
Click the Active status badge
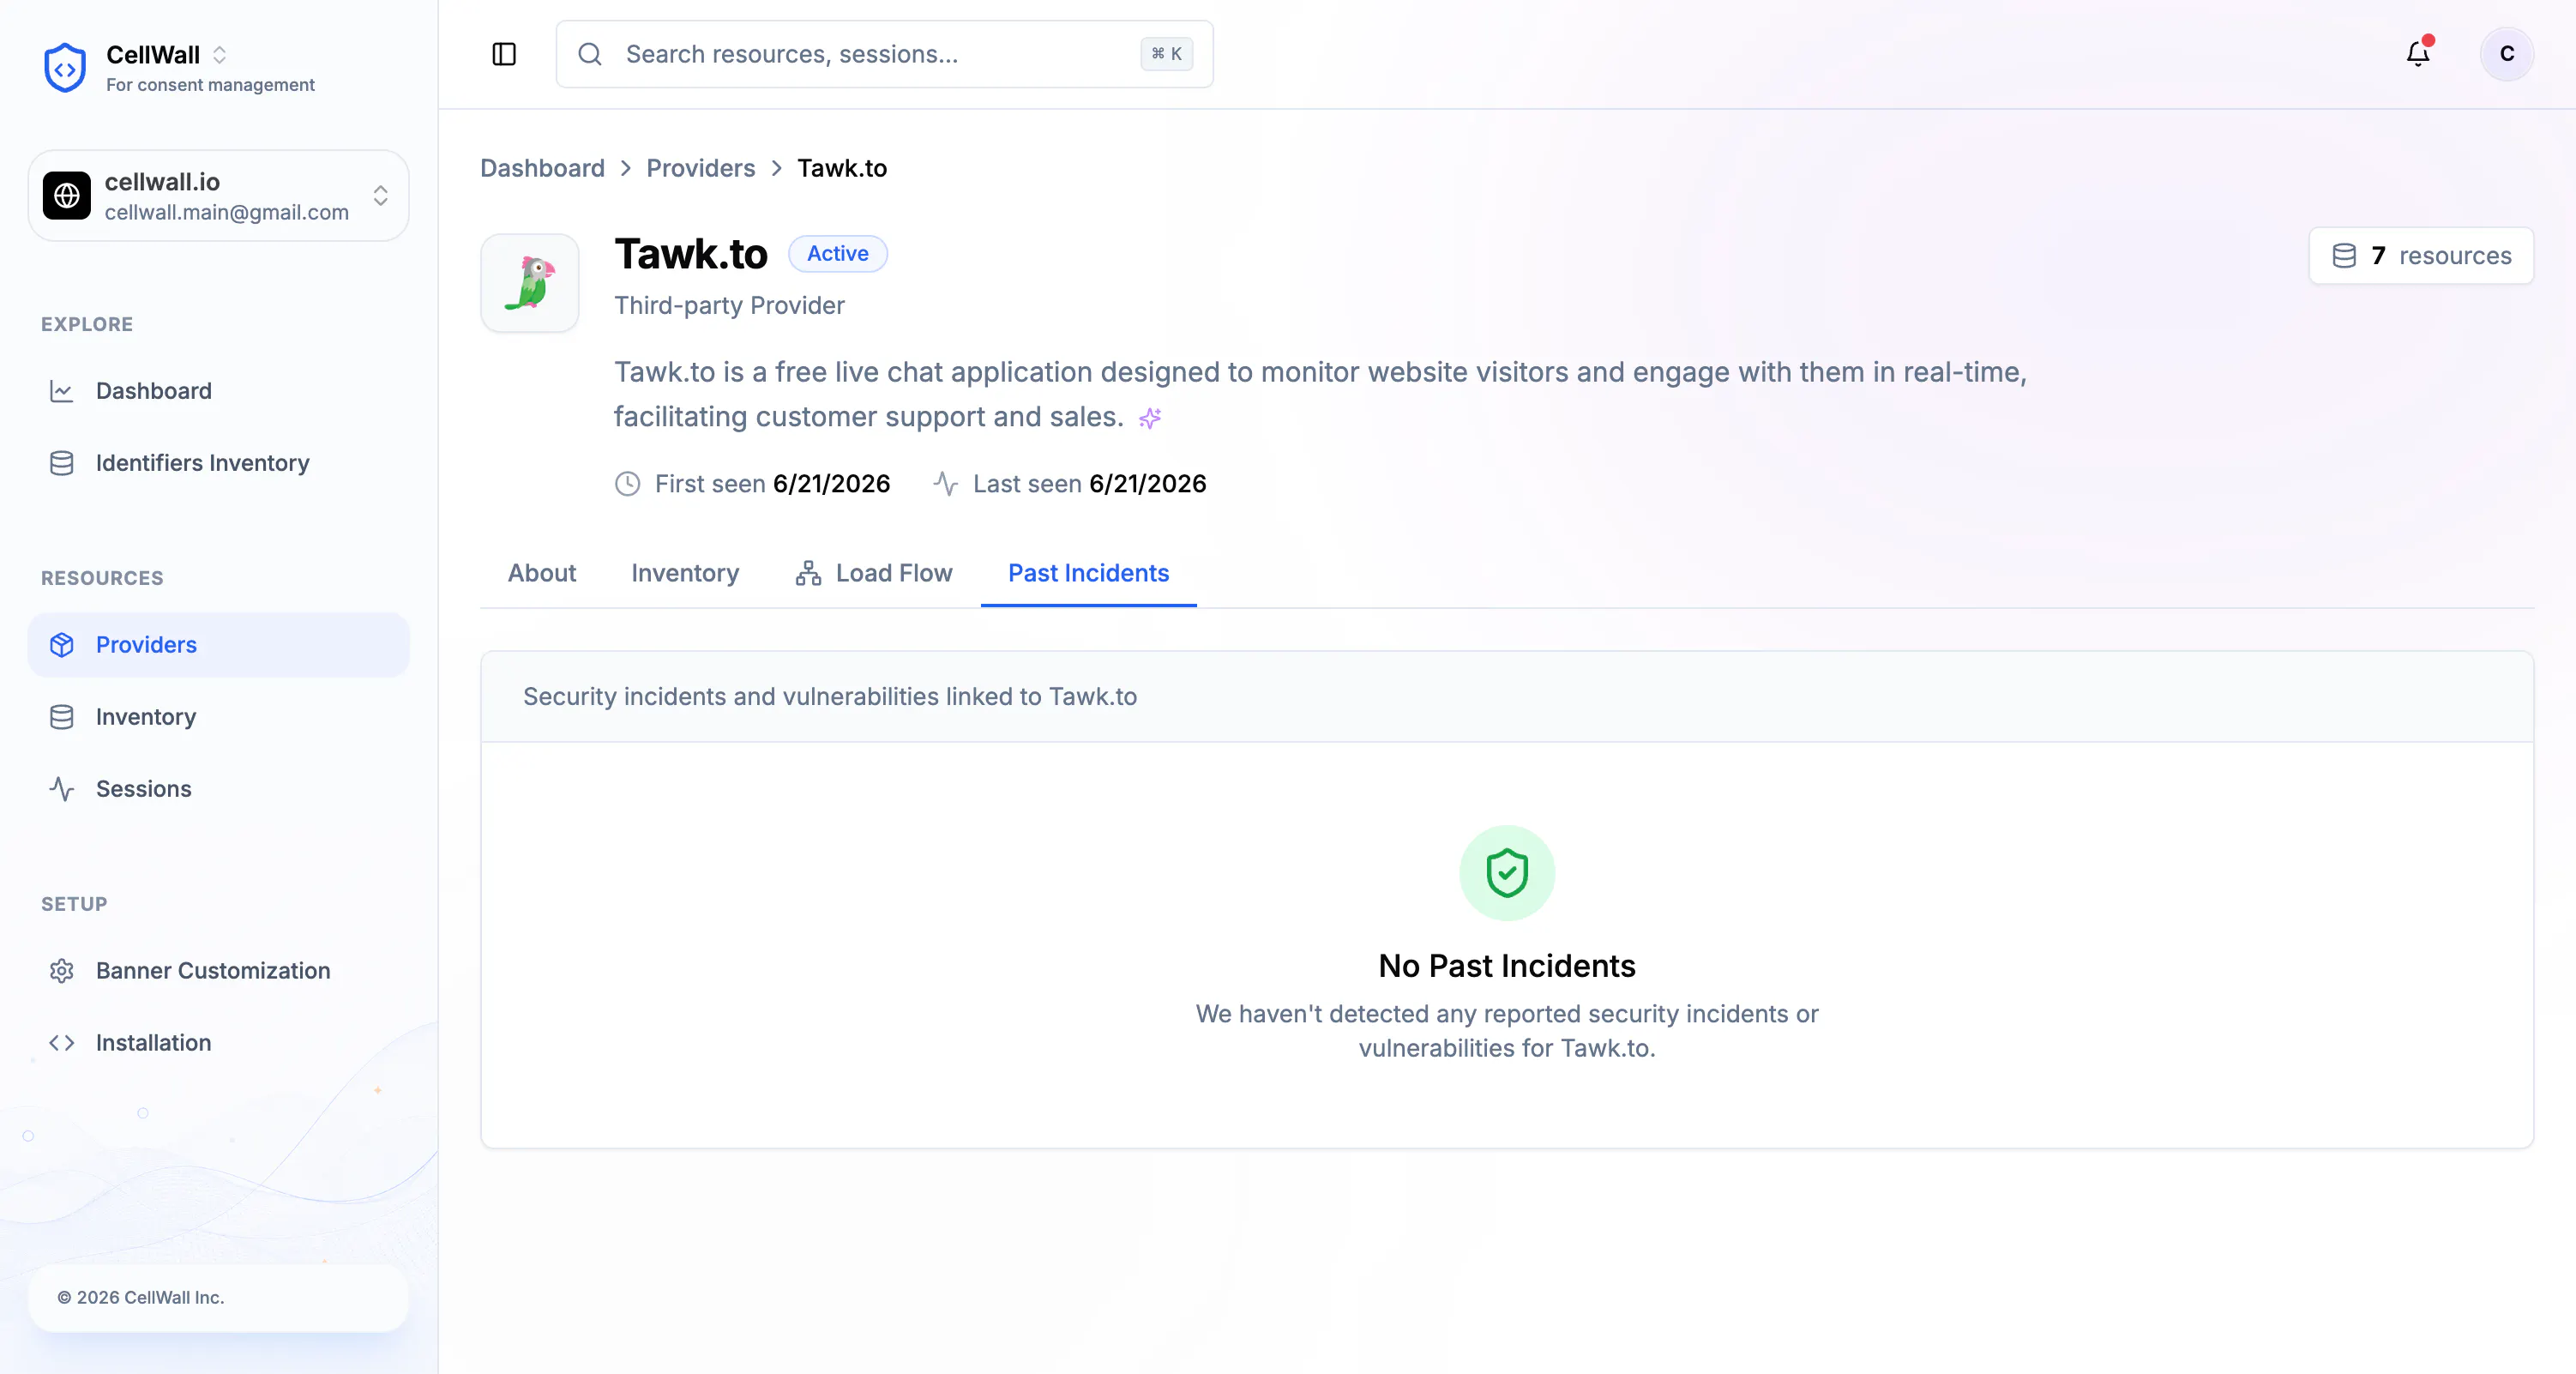point(838,254)
